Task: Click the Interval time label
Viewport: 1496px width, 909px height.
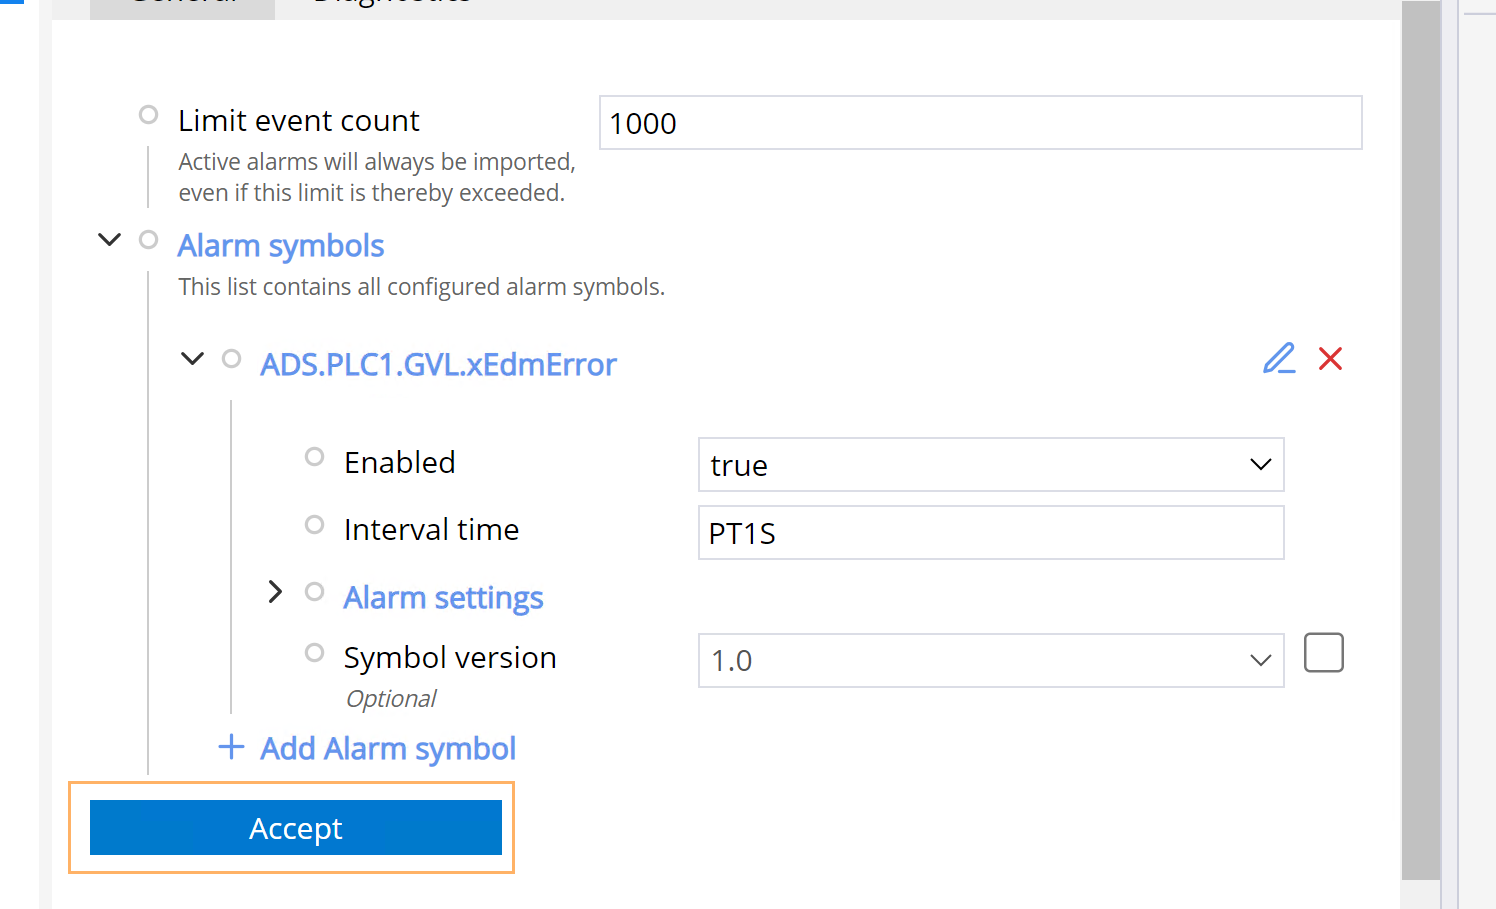Action: [x=431, y=530]
